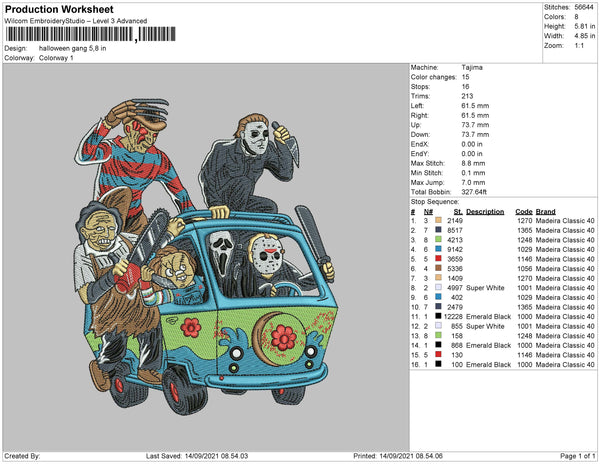Click the 'Created By:' footer label
This screenshot has width=600, height=464.
tap(22, 456)
